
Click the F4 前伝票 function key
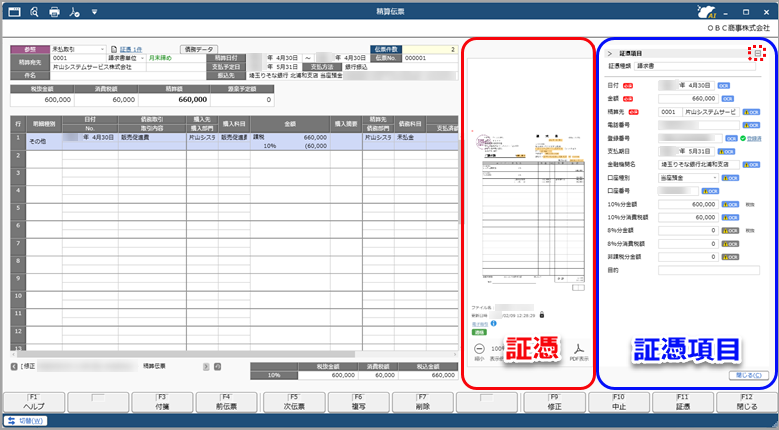[x=227, y=402]
